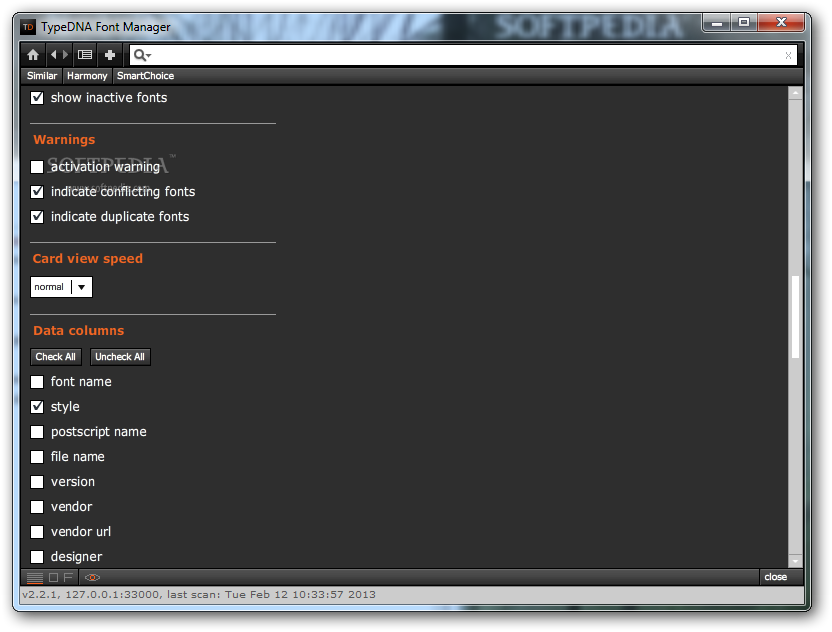Switch to list view in bottom bar
The width and height of the screenshot is (832, 632).
pos(35,577)
